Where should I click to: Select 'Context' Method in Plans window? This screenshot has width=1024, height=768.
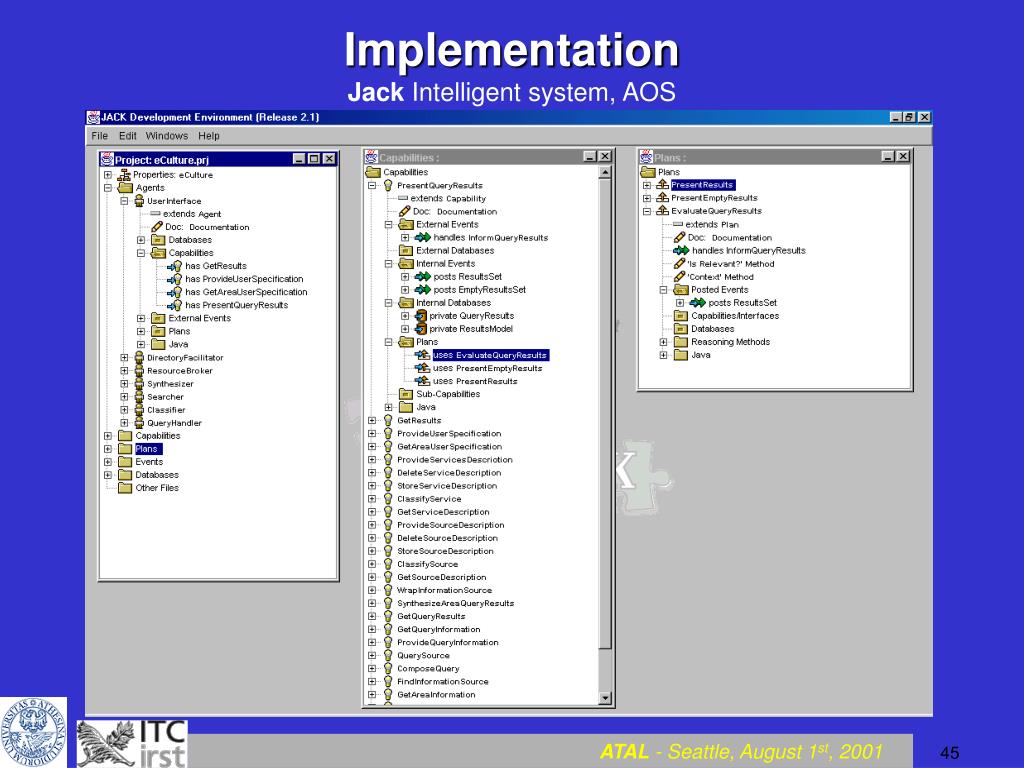(720, 277)
